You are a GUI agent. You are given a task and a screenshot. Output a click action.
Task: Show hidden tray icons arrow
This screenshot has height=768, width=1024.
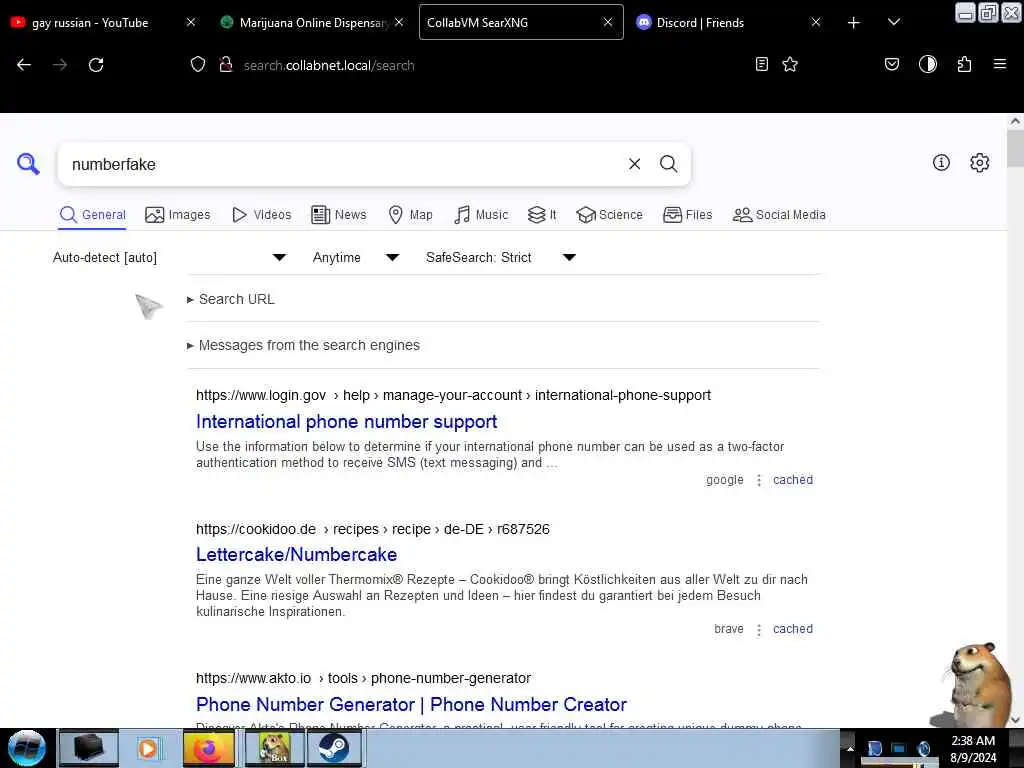[850, 748]
